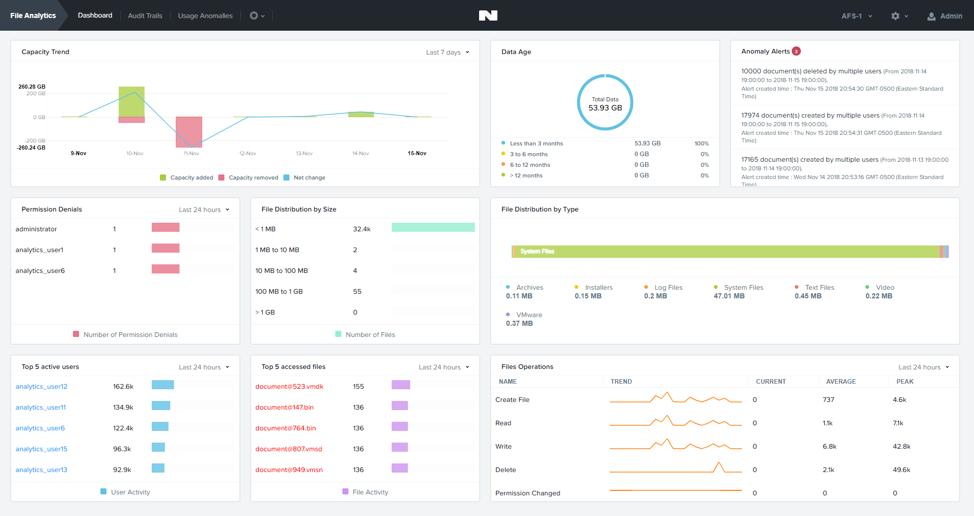The width and height of the screenshot is (974, 516).
Task: Open document0807.vmsd file link
Action: (289, 449)
